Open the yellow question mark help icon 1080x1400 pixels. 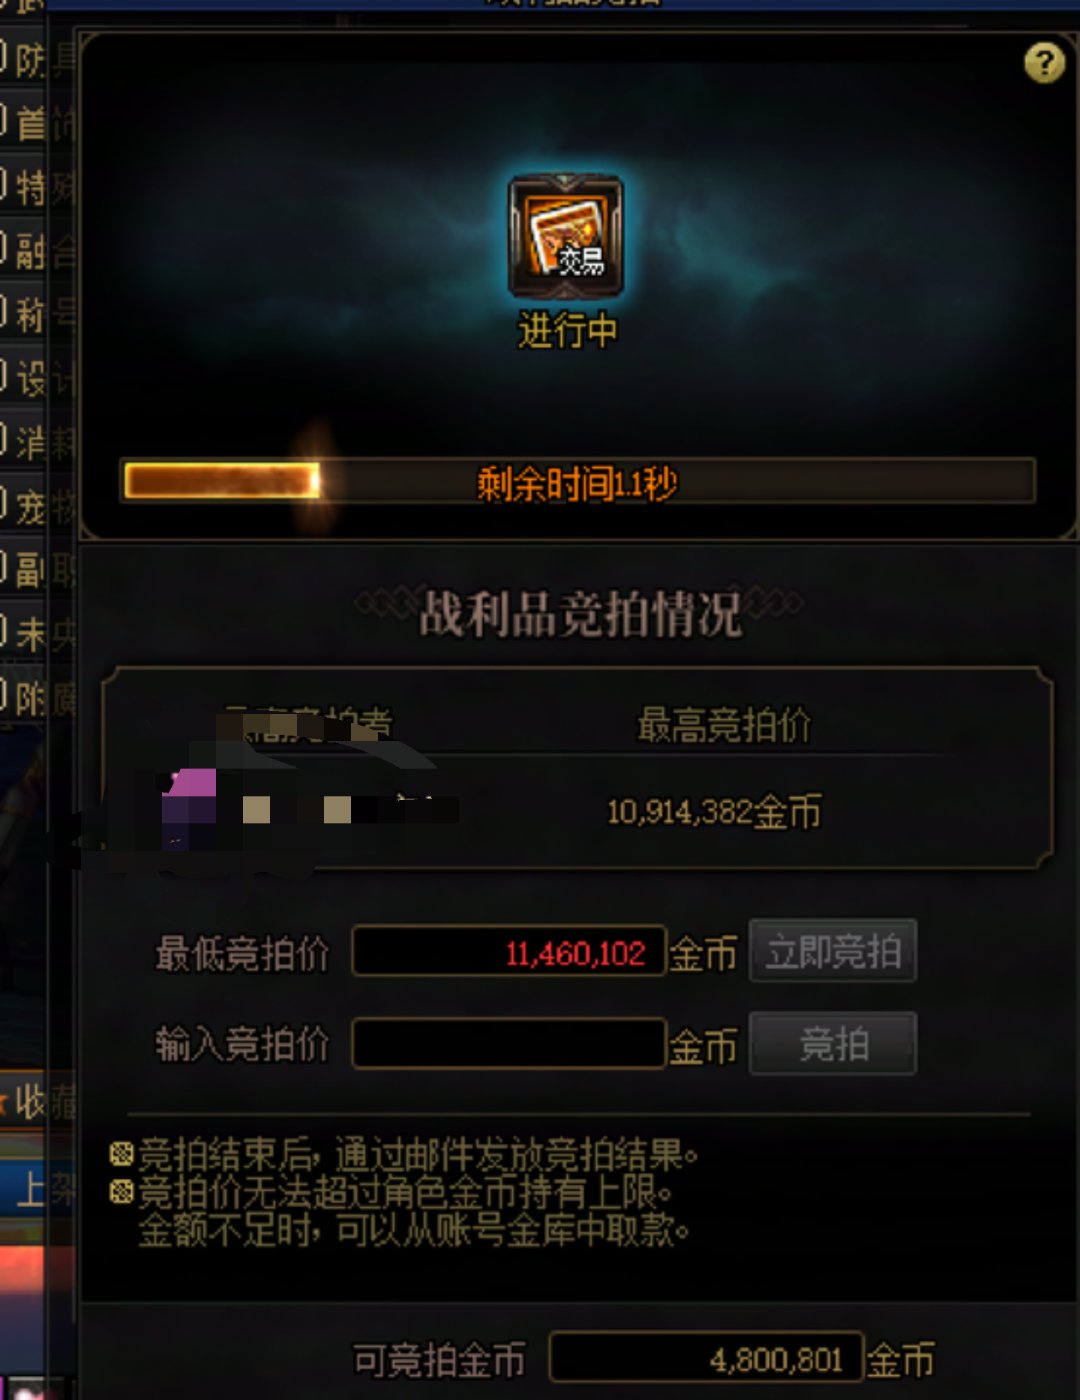coord(1044,63)
